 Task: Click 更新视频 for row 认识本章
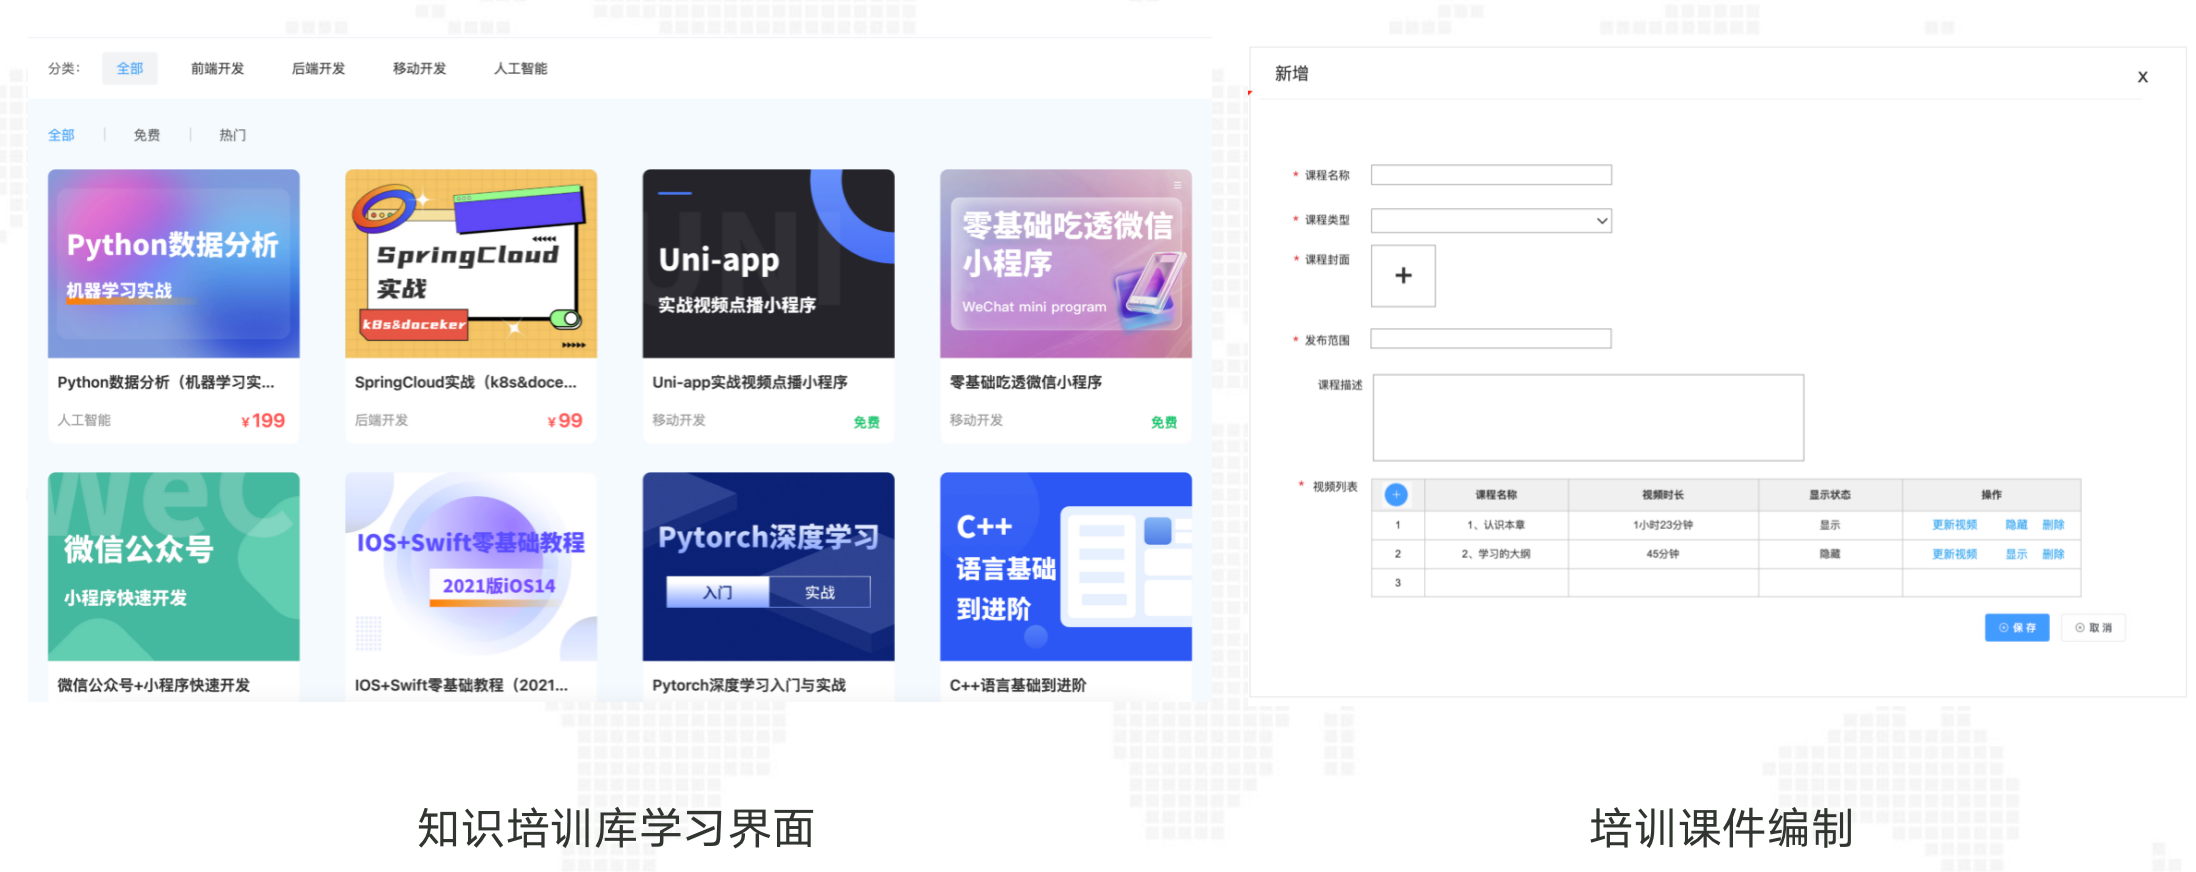pos(1954,524)
